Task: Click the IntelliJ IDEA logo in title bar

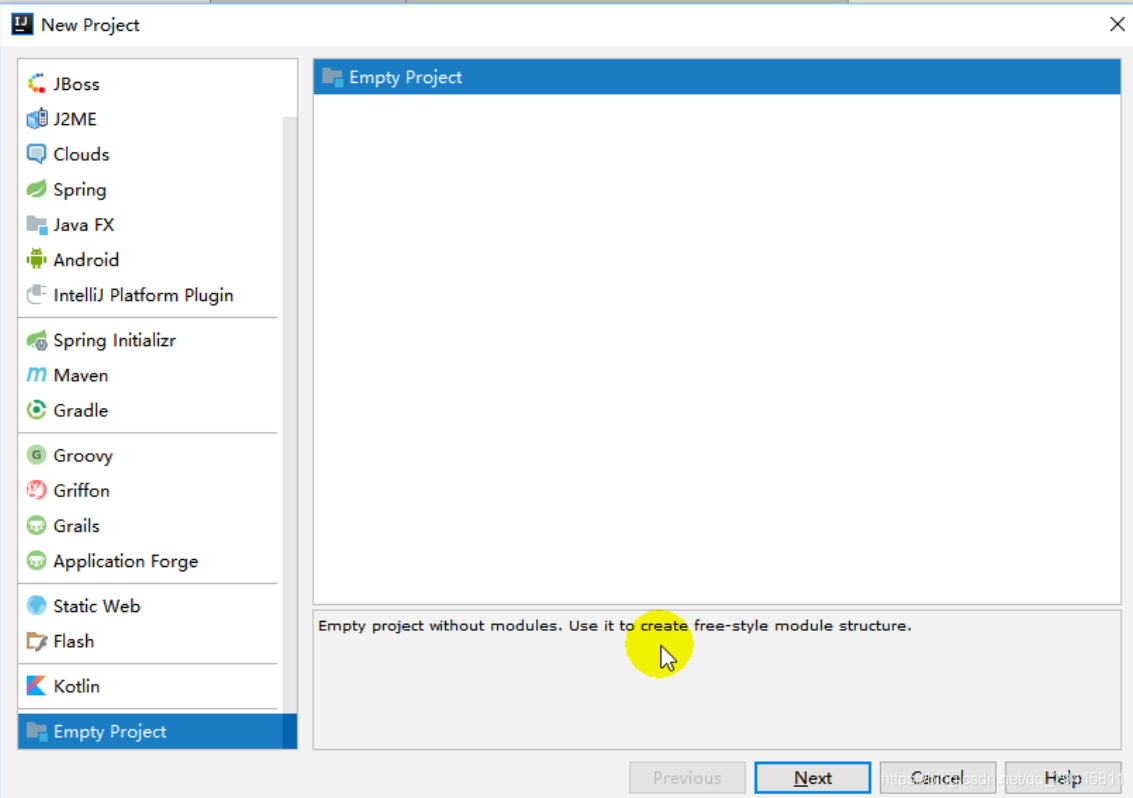Action: click(x=22, y=25)
